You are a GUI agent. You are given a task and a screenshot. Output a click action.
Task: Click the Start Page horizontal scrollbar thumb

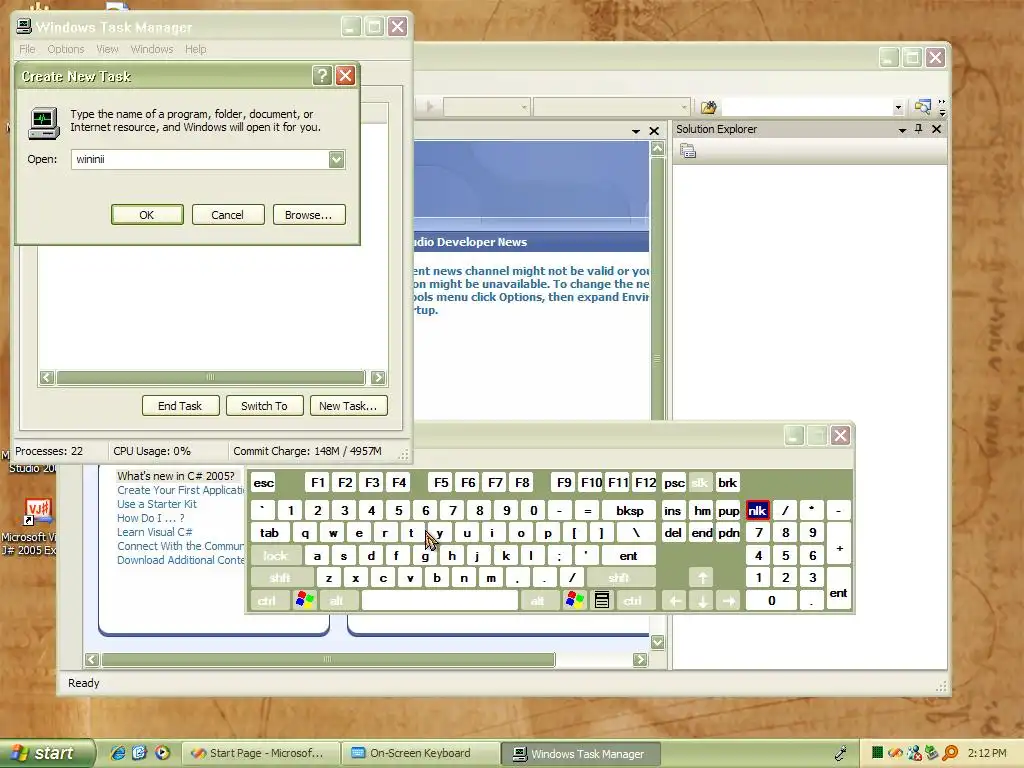328,660
